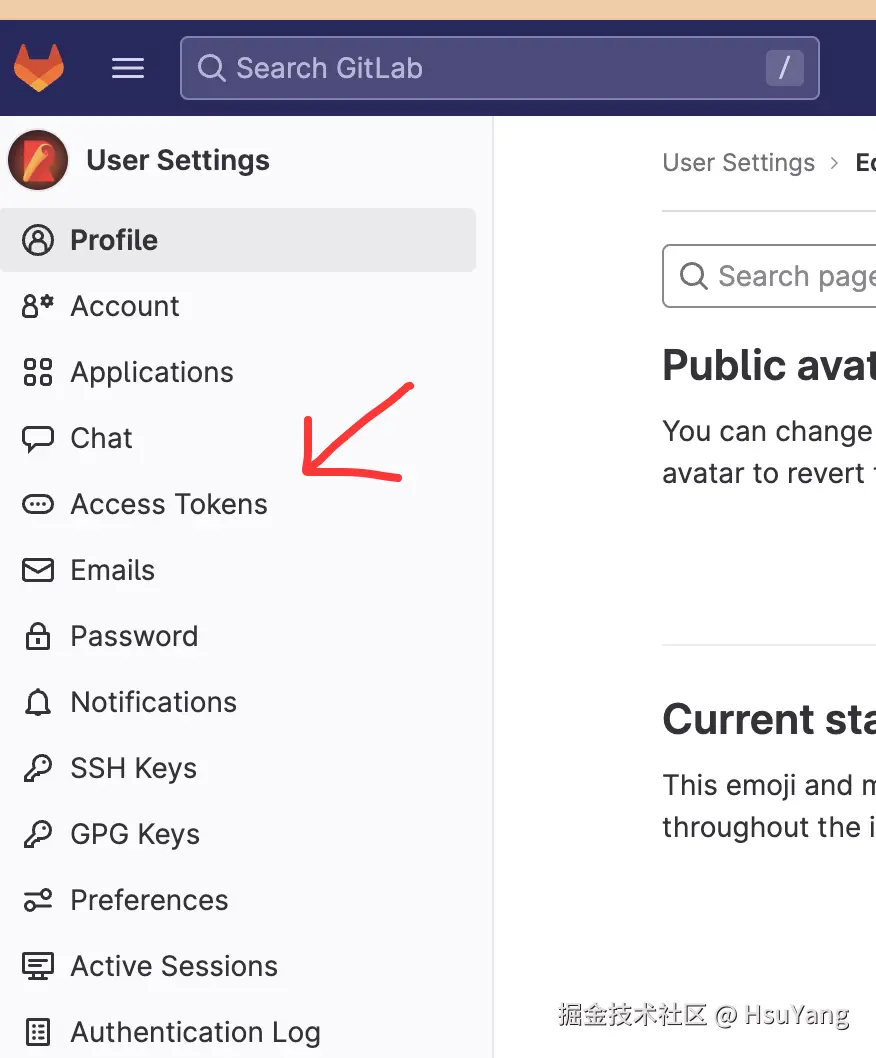
Task: Go to Authentication Log
Action: 195,1032
